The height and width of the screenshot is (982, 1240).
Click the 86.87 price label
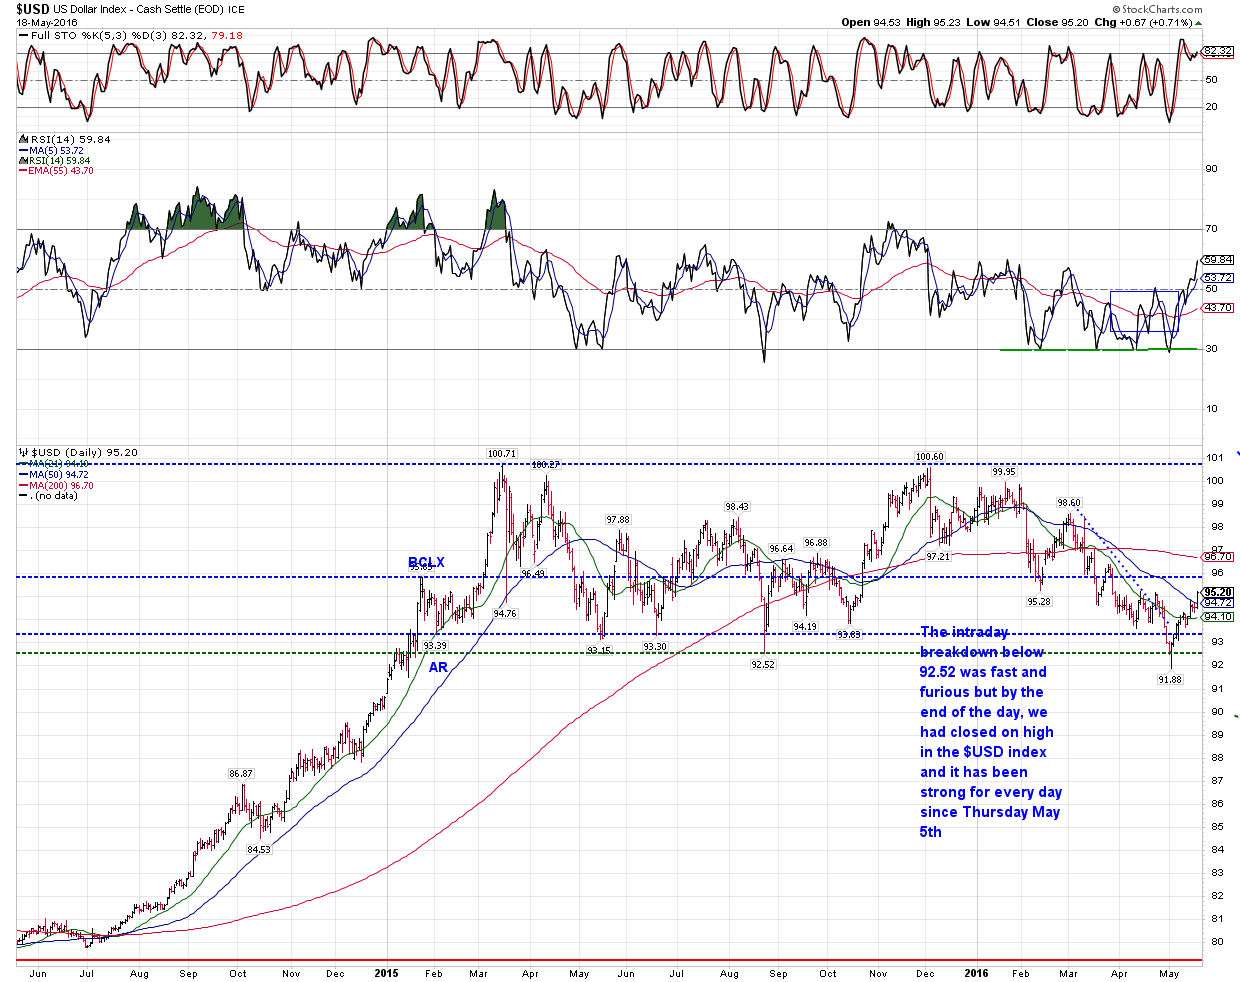click(x=241, y=774)
